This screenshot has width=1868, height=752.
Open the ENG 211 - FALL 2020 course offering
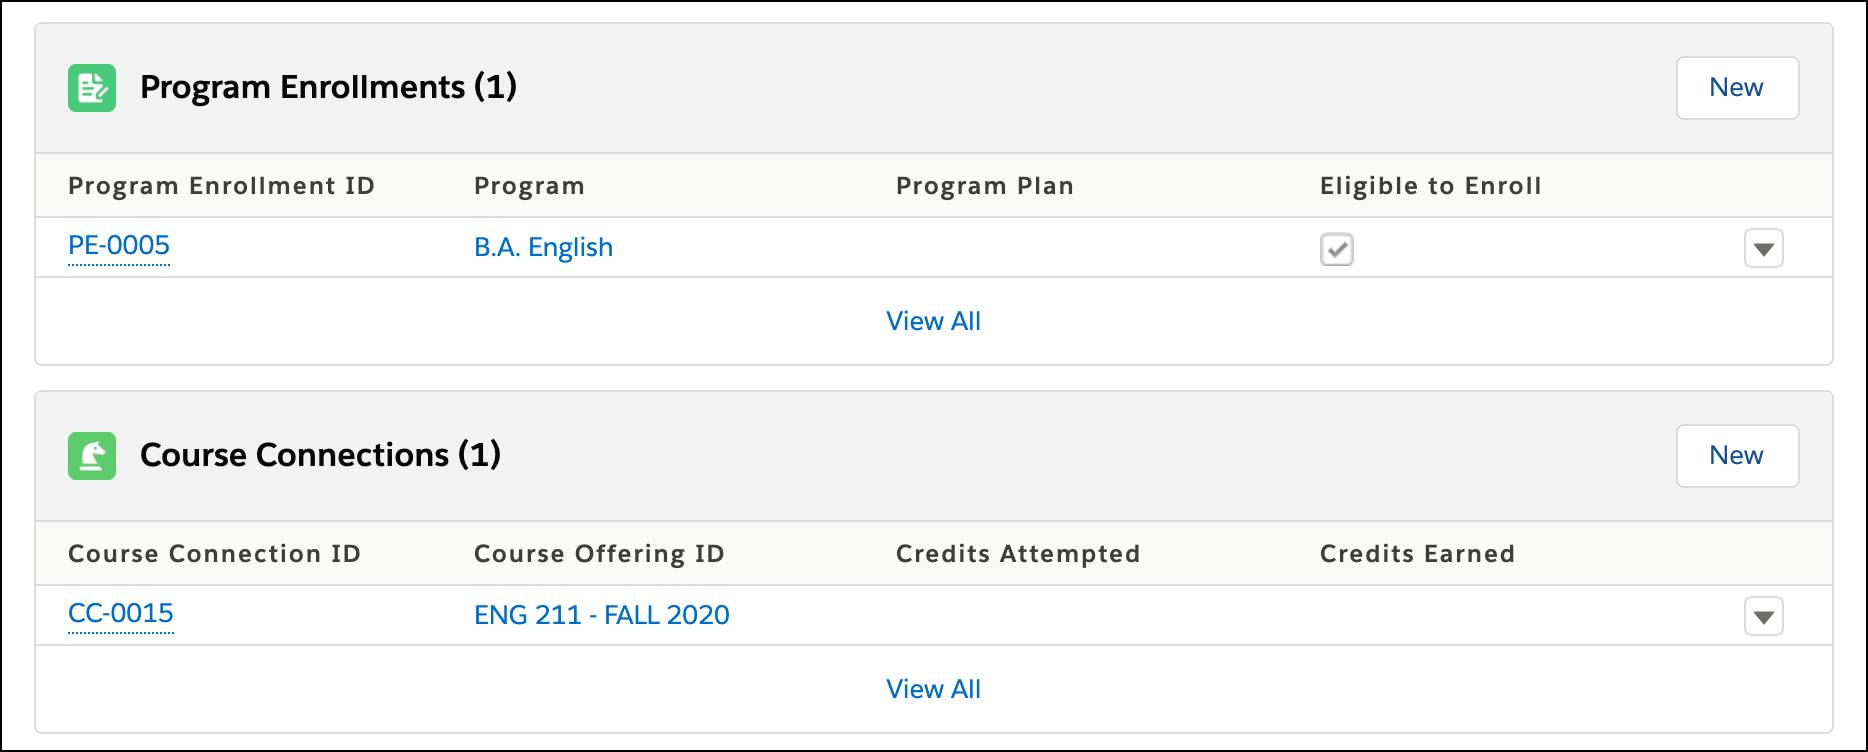[x=601, y=614]
